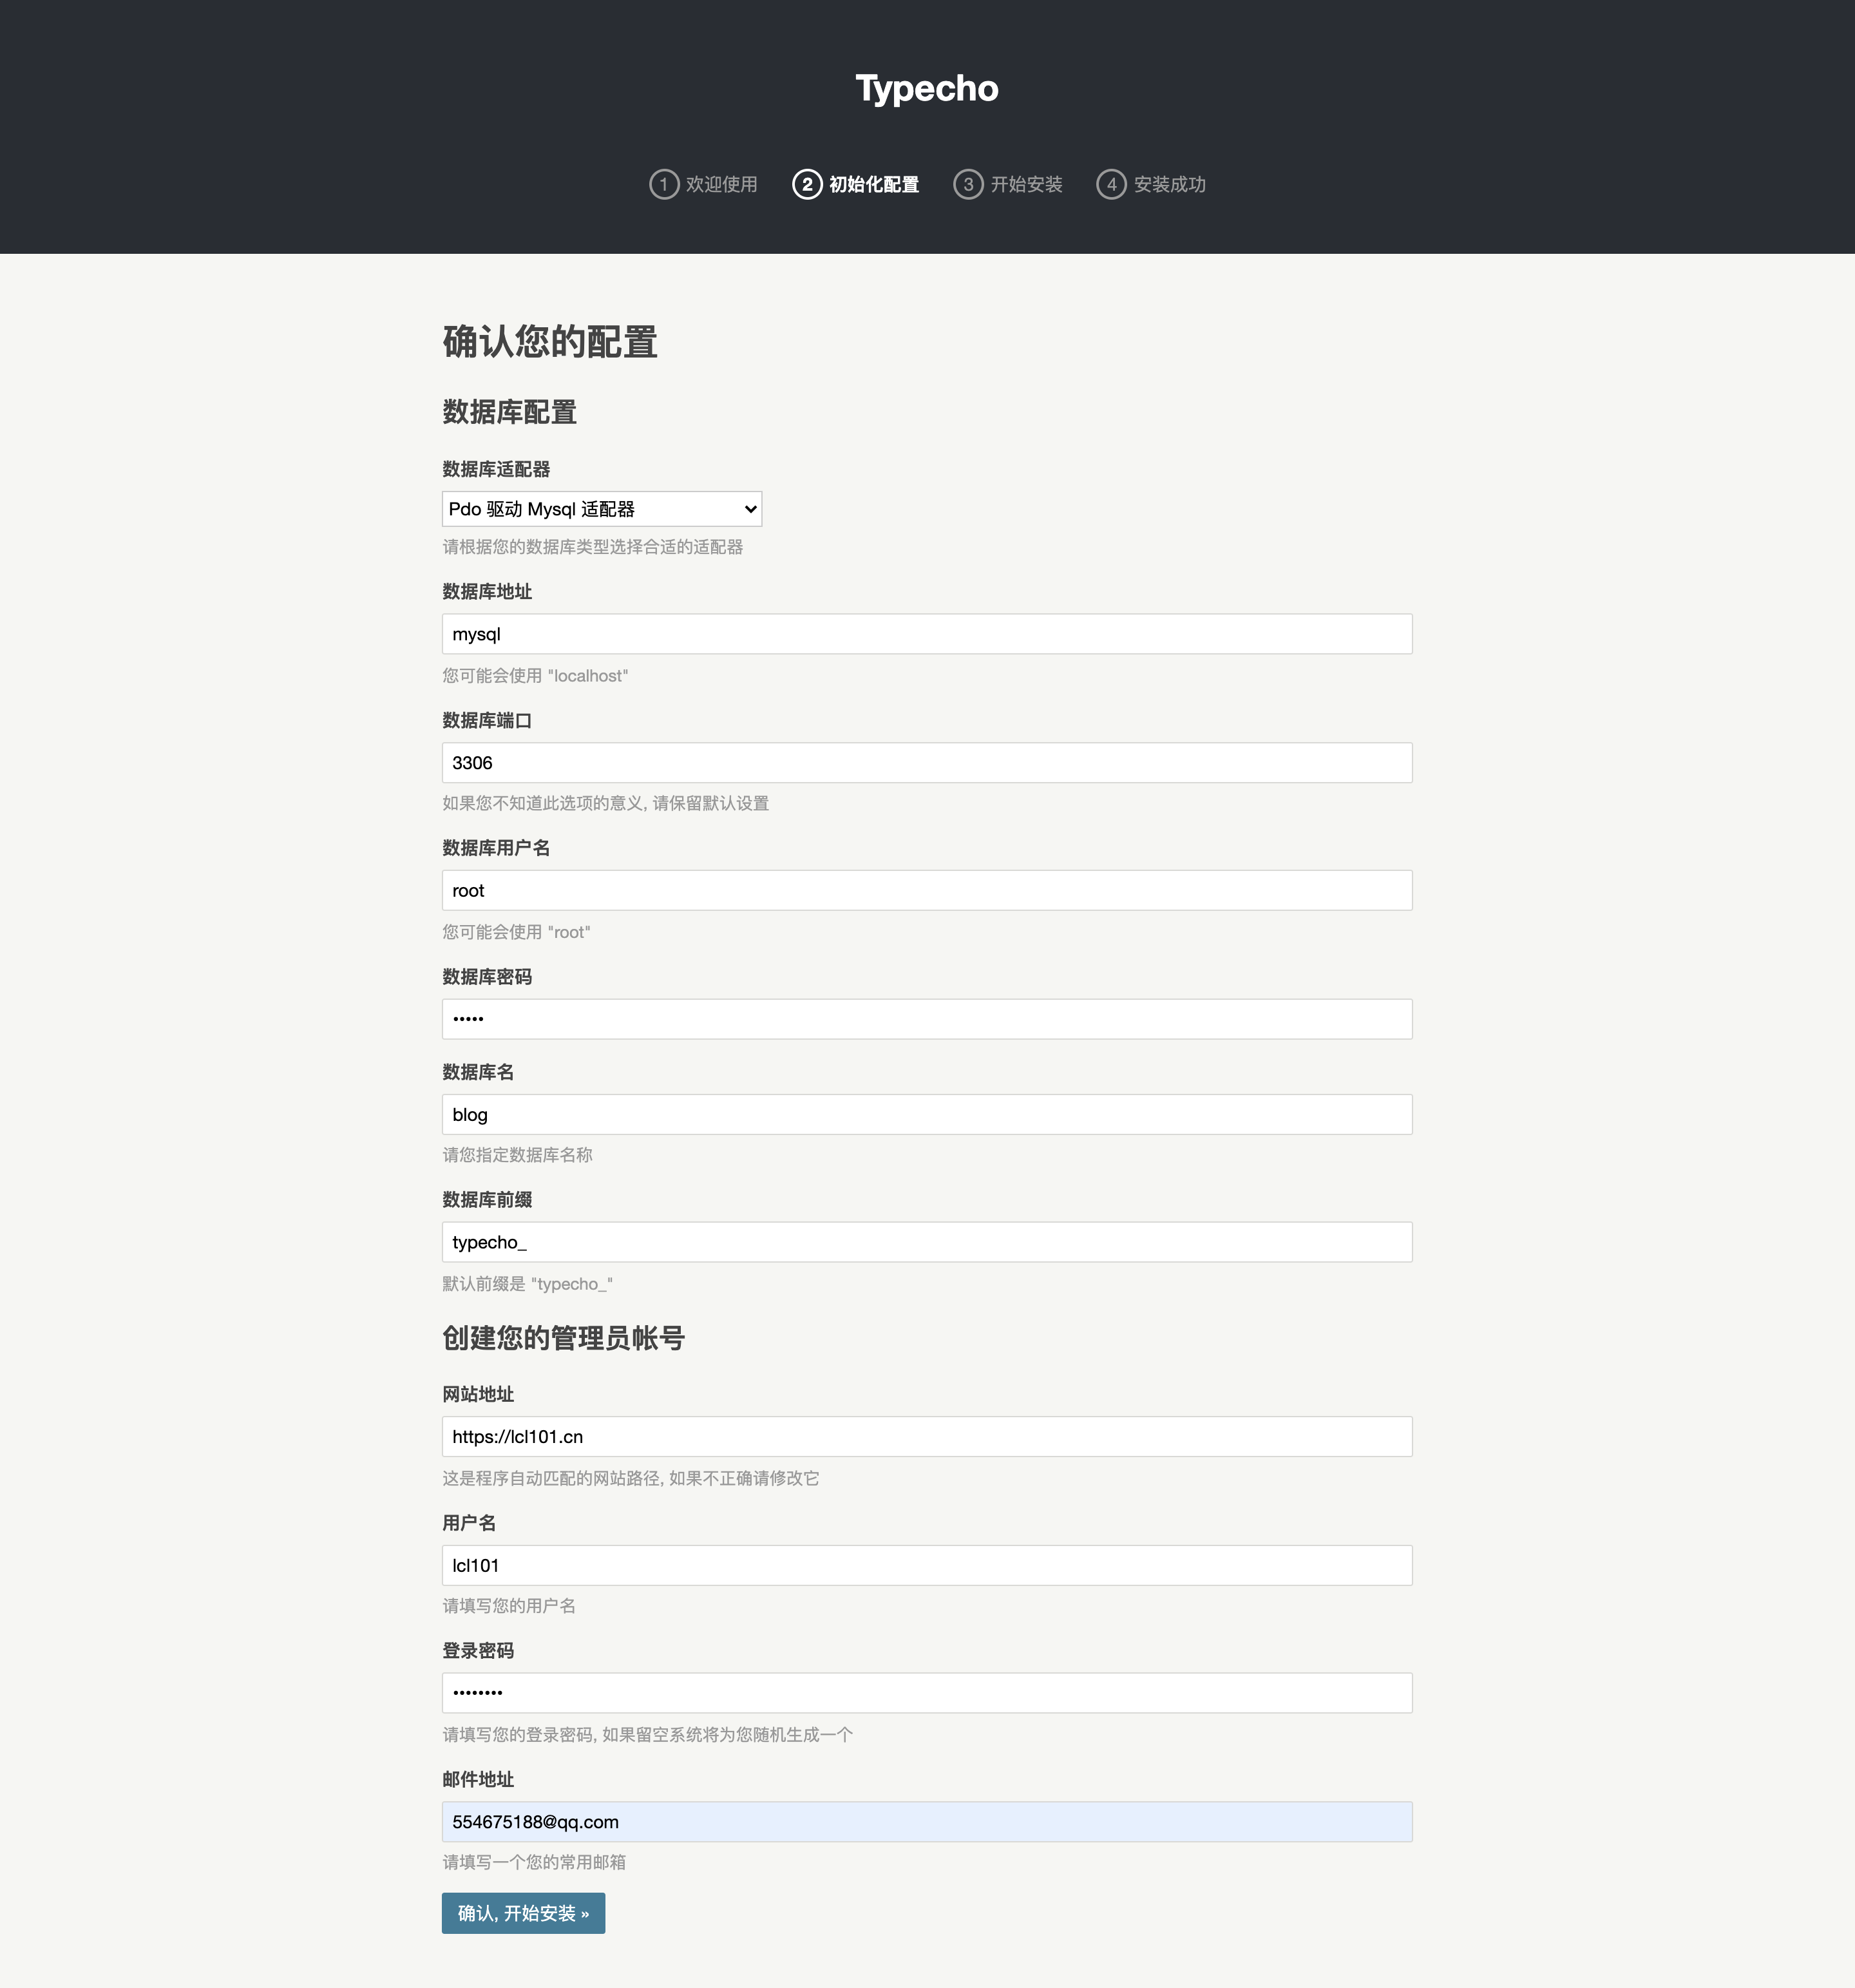Screen dimensions: 1855x1988
Task: Focus the website address field https://lcl101.cn
Action: (x=927, y=1437)
